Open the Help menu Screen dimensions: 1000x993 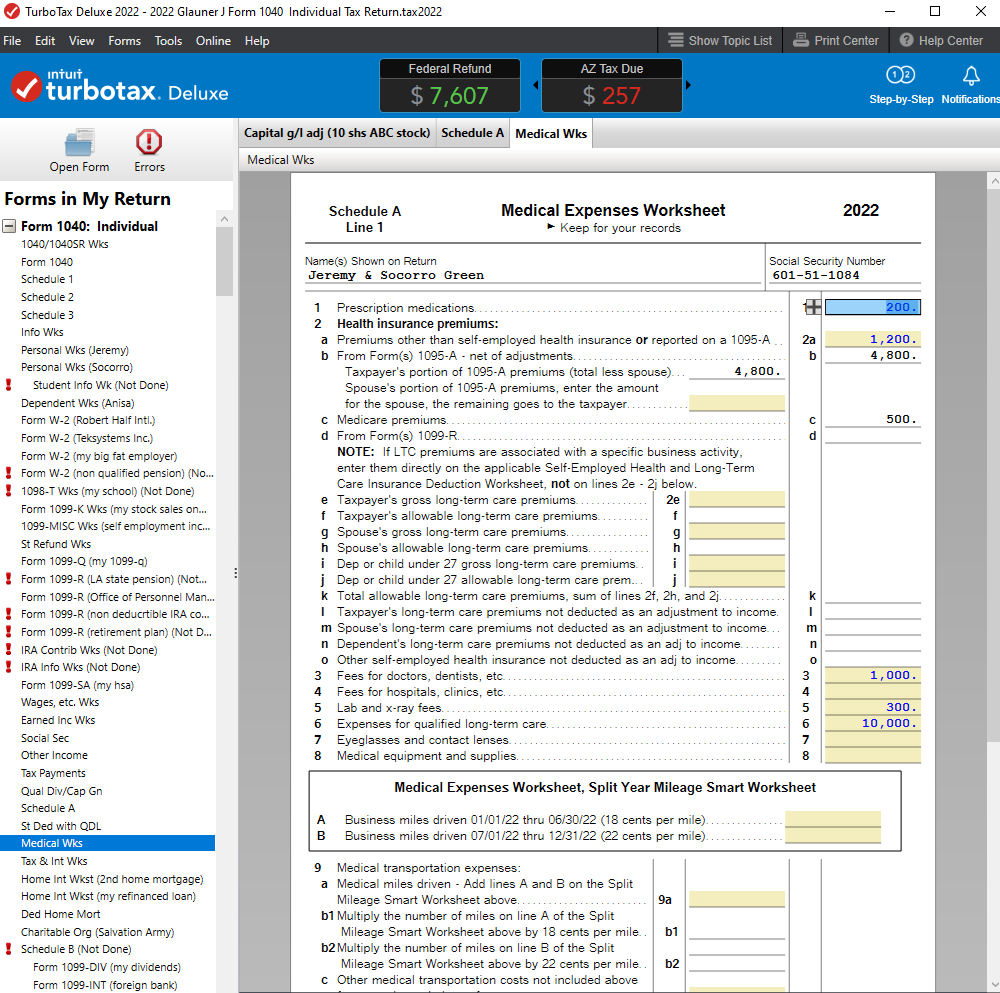coord(257,41)
